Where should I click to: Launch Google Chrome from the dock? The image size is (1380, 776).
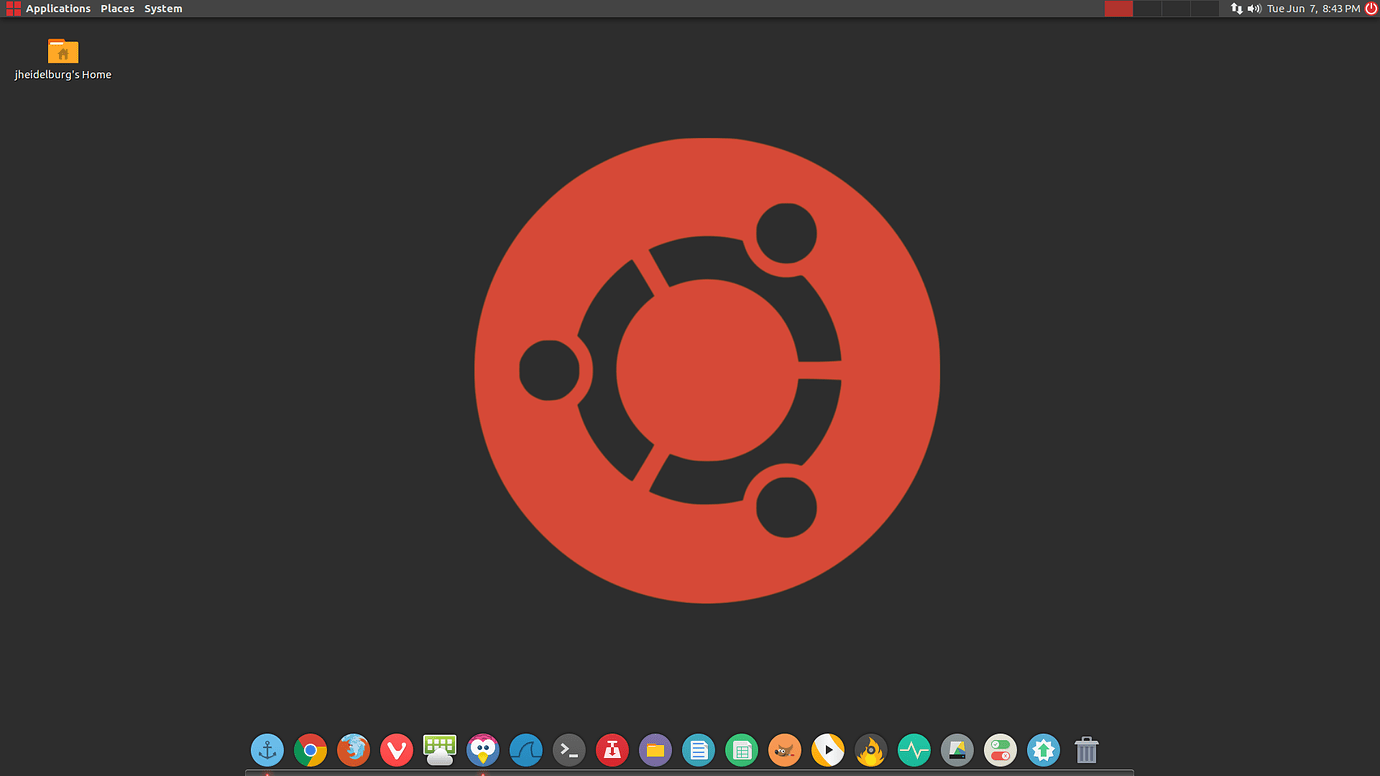pyautogui.click(x=310, y=749)
